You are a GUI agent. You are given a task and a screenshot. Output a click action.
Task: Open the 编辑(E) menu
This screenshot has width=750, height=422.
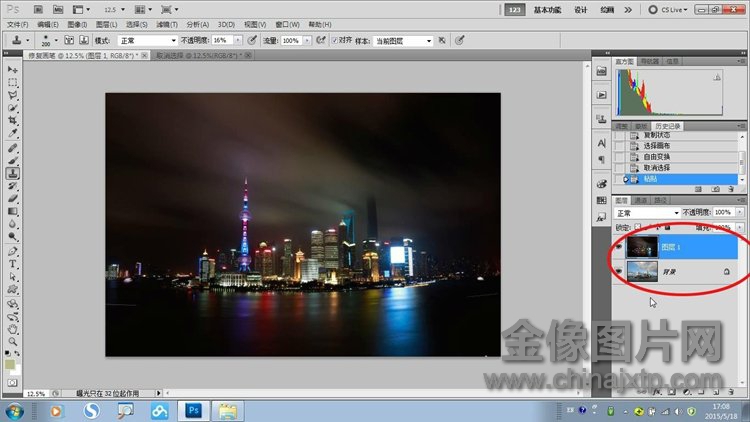tap(48, 24)
